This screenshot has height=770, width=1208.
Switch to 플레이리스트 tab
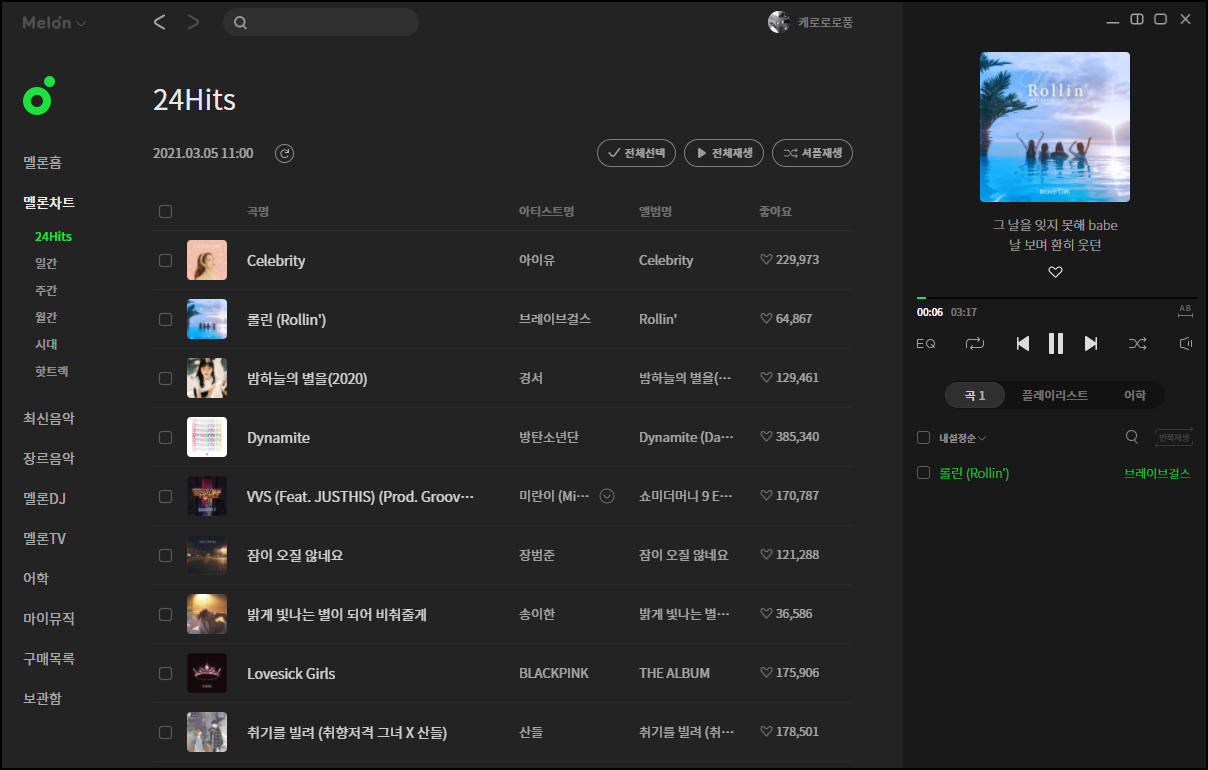point(1054,395)
